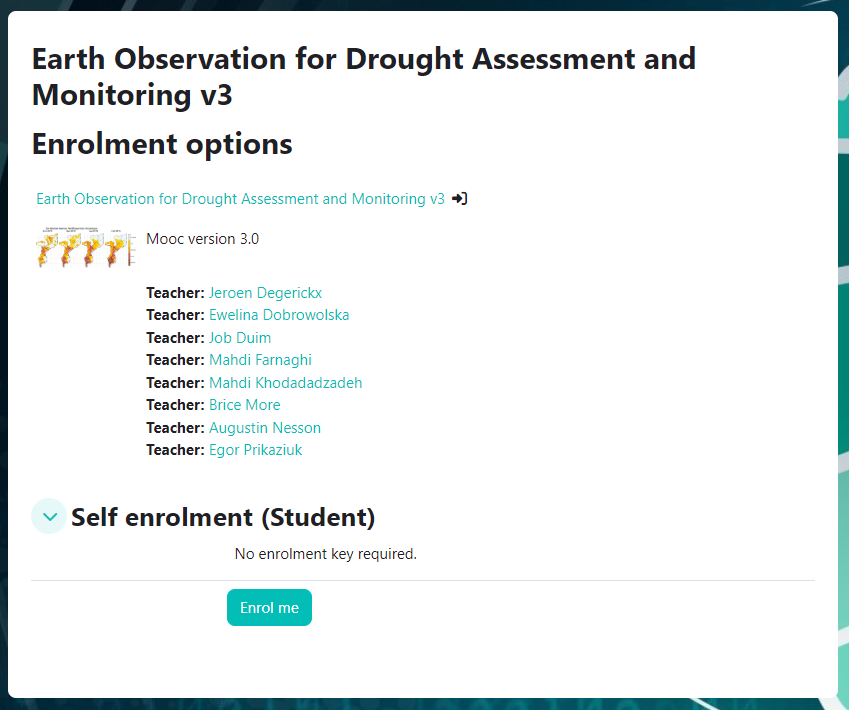Open teacher Job Duim's profile
The width and height of the screenshot is (849, 710).
pyautogui.click(x=240, y=338)
